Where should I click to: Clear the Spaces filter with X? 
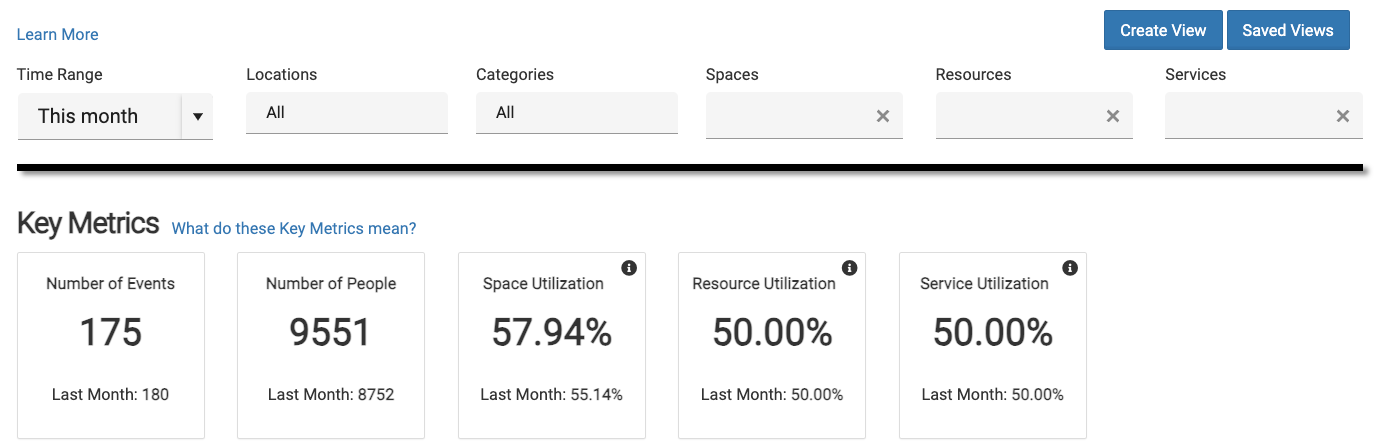883,116
